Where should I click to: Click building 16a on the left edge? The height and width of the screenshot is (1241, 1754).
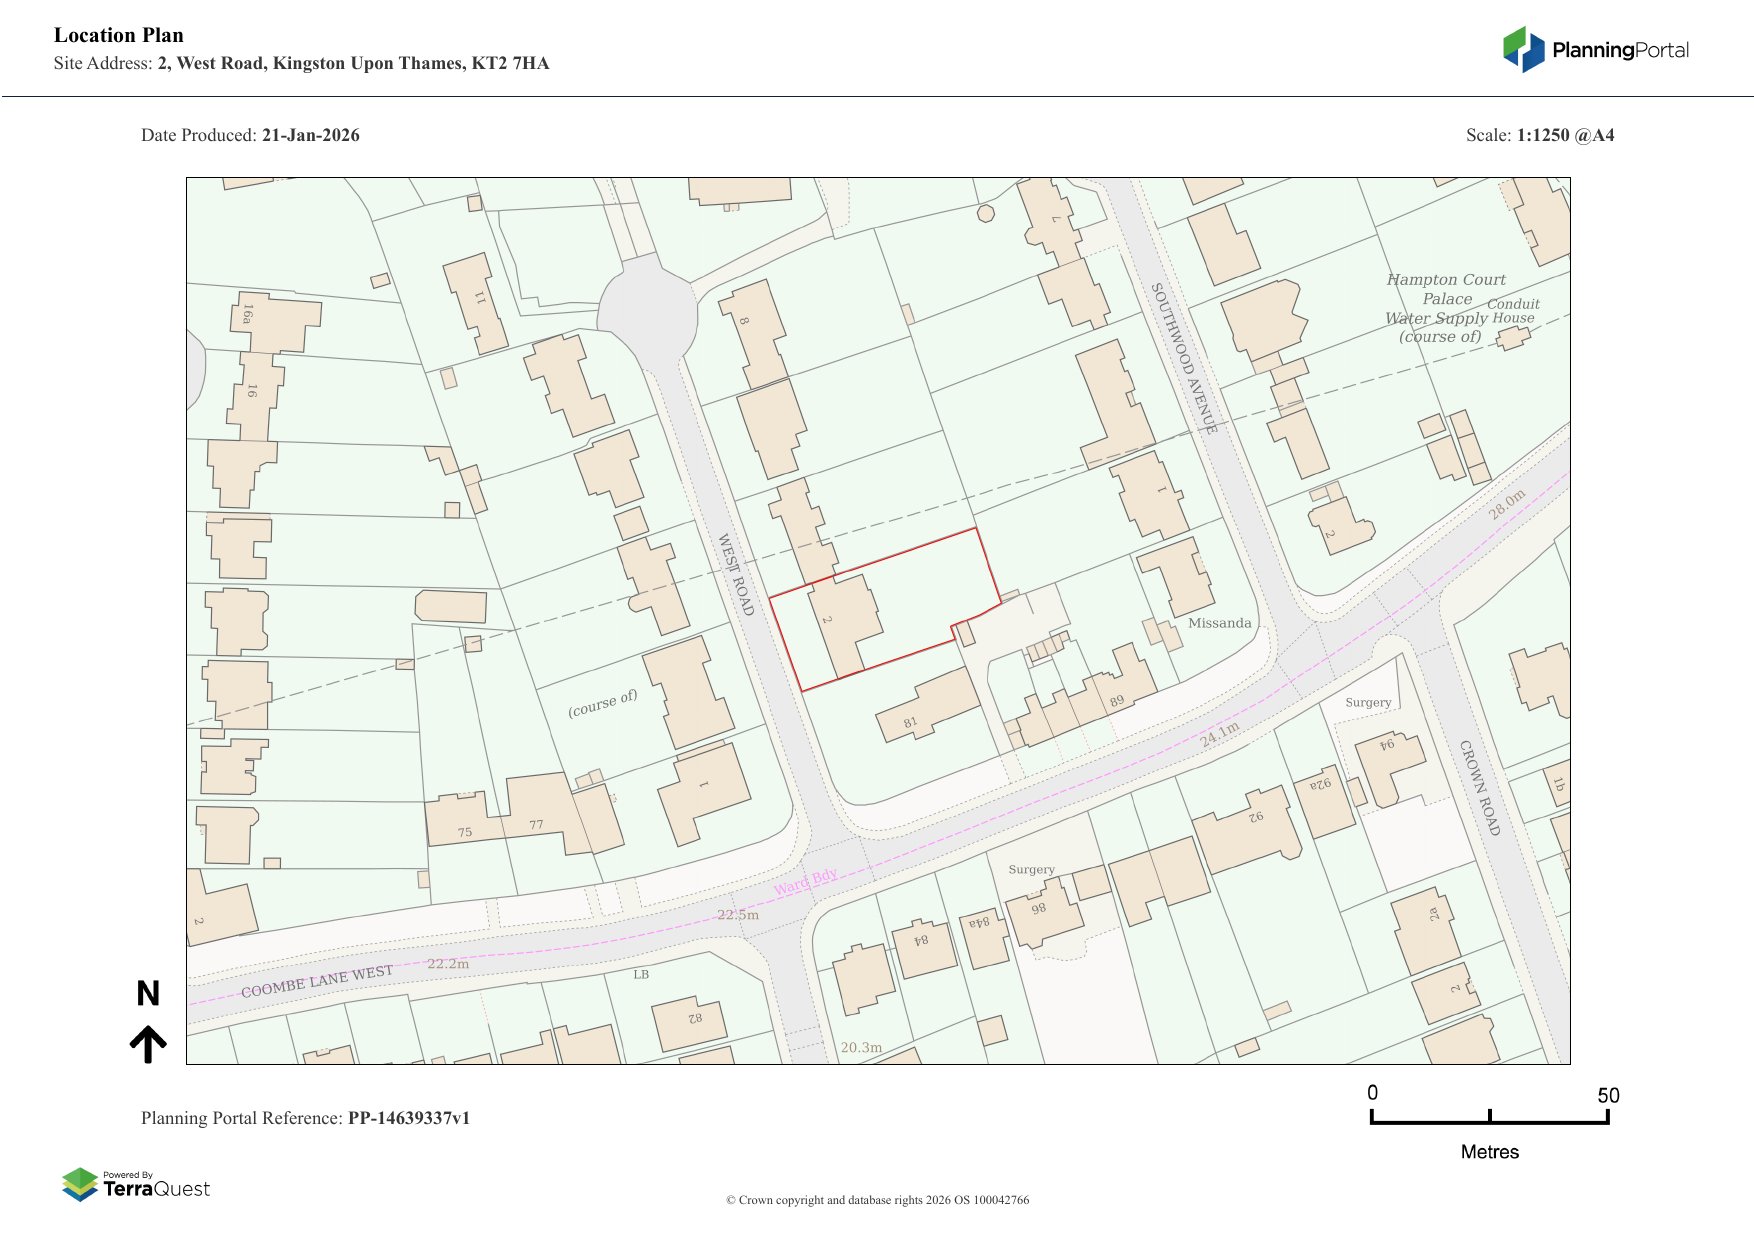click(x=273, y=321)
